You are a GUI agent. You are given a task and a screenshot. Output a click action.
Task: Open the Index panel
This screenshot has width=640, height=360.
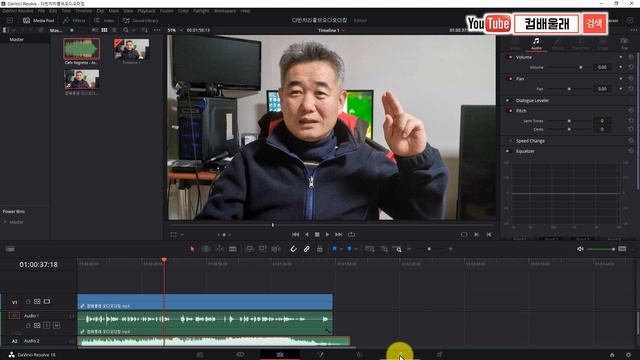point(104,20)
